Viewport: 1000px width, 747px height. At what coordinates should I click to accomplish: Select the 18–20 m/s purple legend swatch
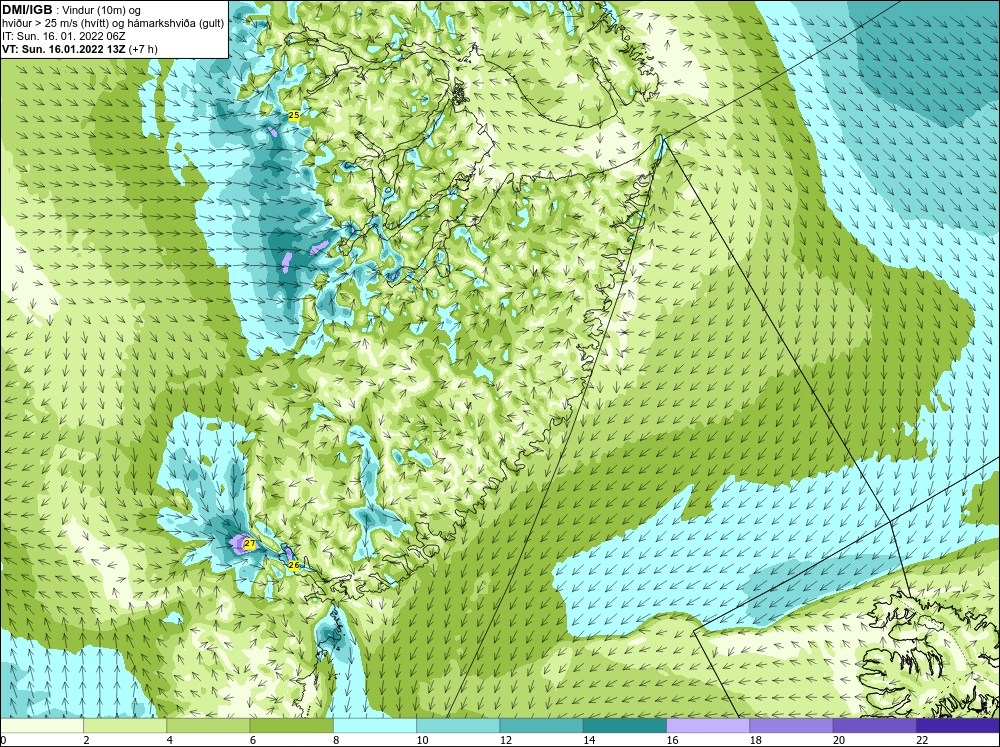click(x=791, y=726)
